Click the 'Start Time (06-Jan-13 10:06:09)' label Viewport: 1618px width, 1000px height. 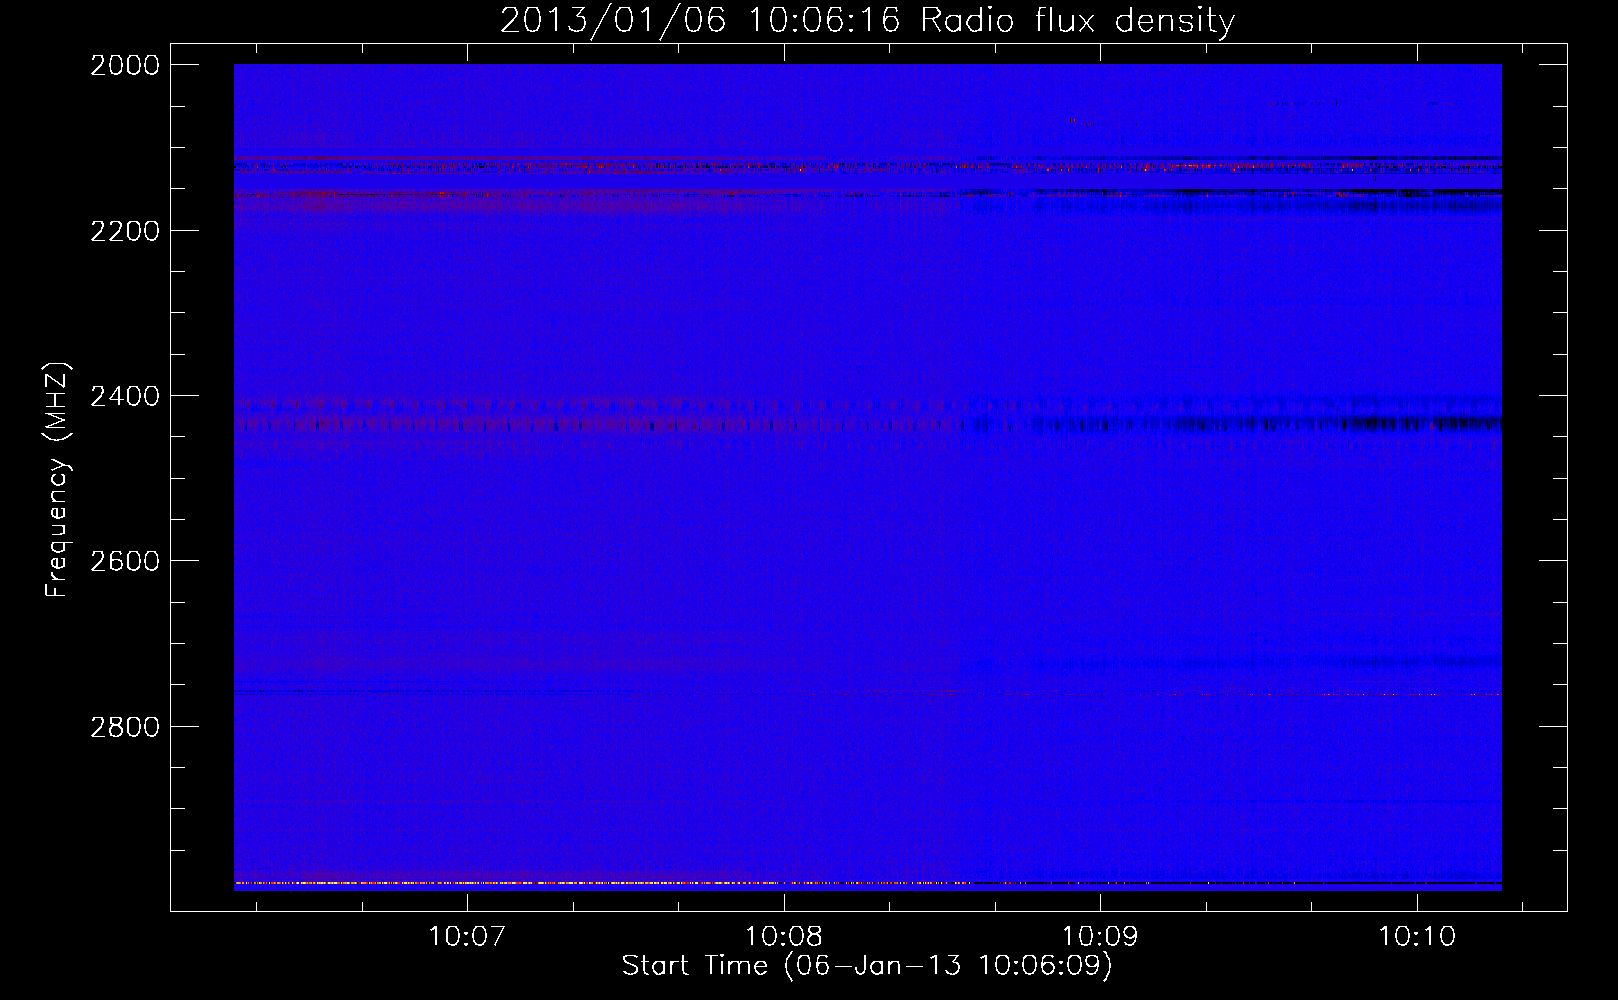tap(867, 966)
